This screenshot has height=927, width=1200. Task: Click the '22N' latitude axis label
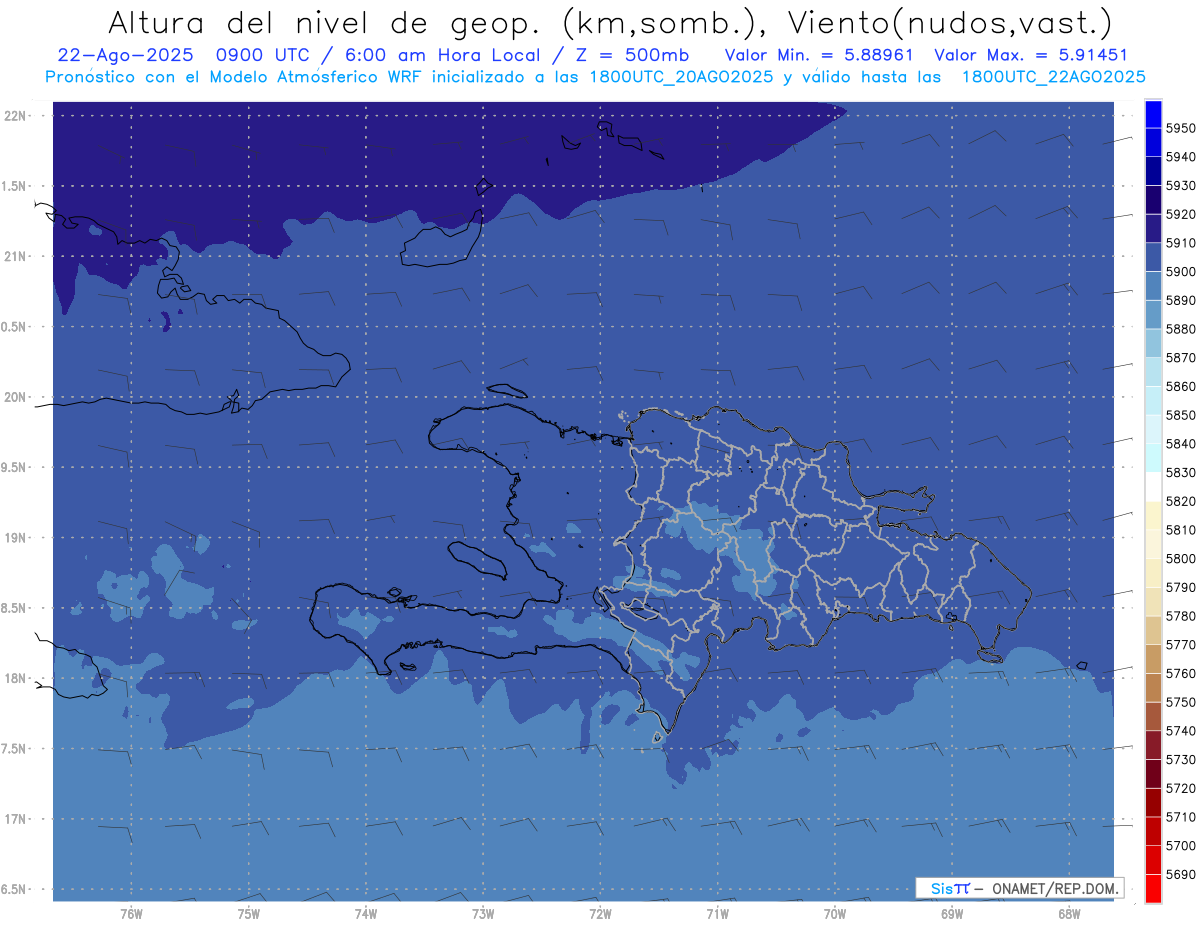coord(15,115)
